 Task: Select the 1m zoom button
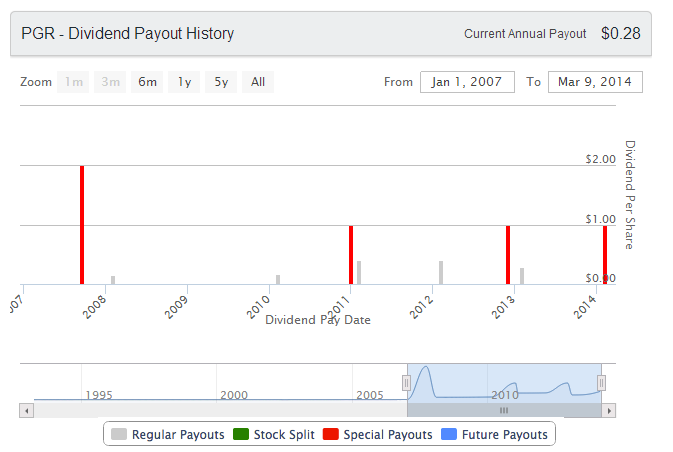pyautogui.click(x=73, y=82)
